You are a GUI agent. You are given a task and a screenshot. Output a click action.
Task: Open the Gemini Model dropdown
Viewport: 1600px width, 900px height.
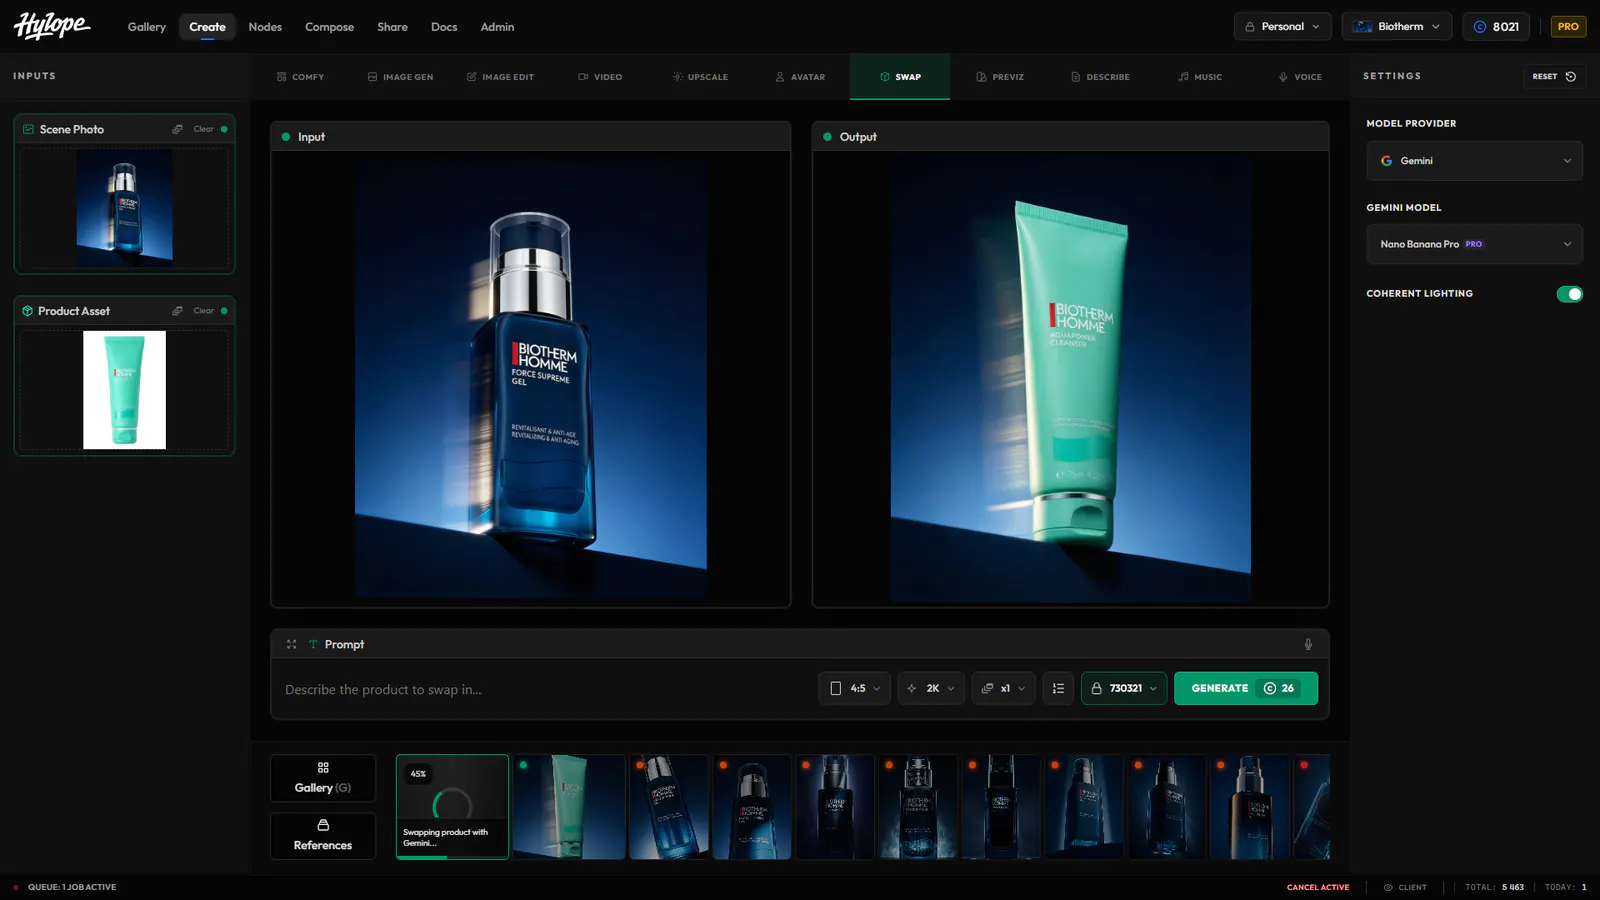coord(1474,244)
